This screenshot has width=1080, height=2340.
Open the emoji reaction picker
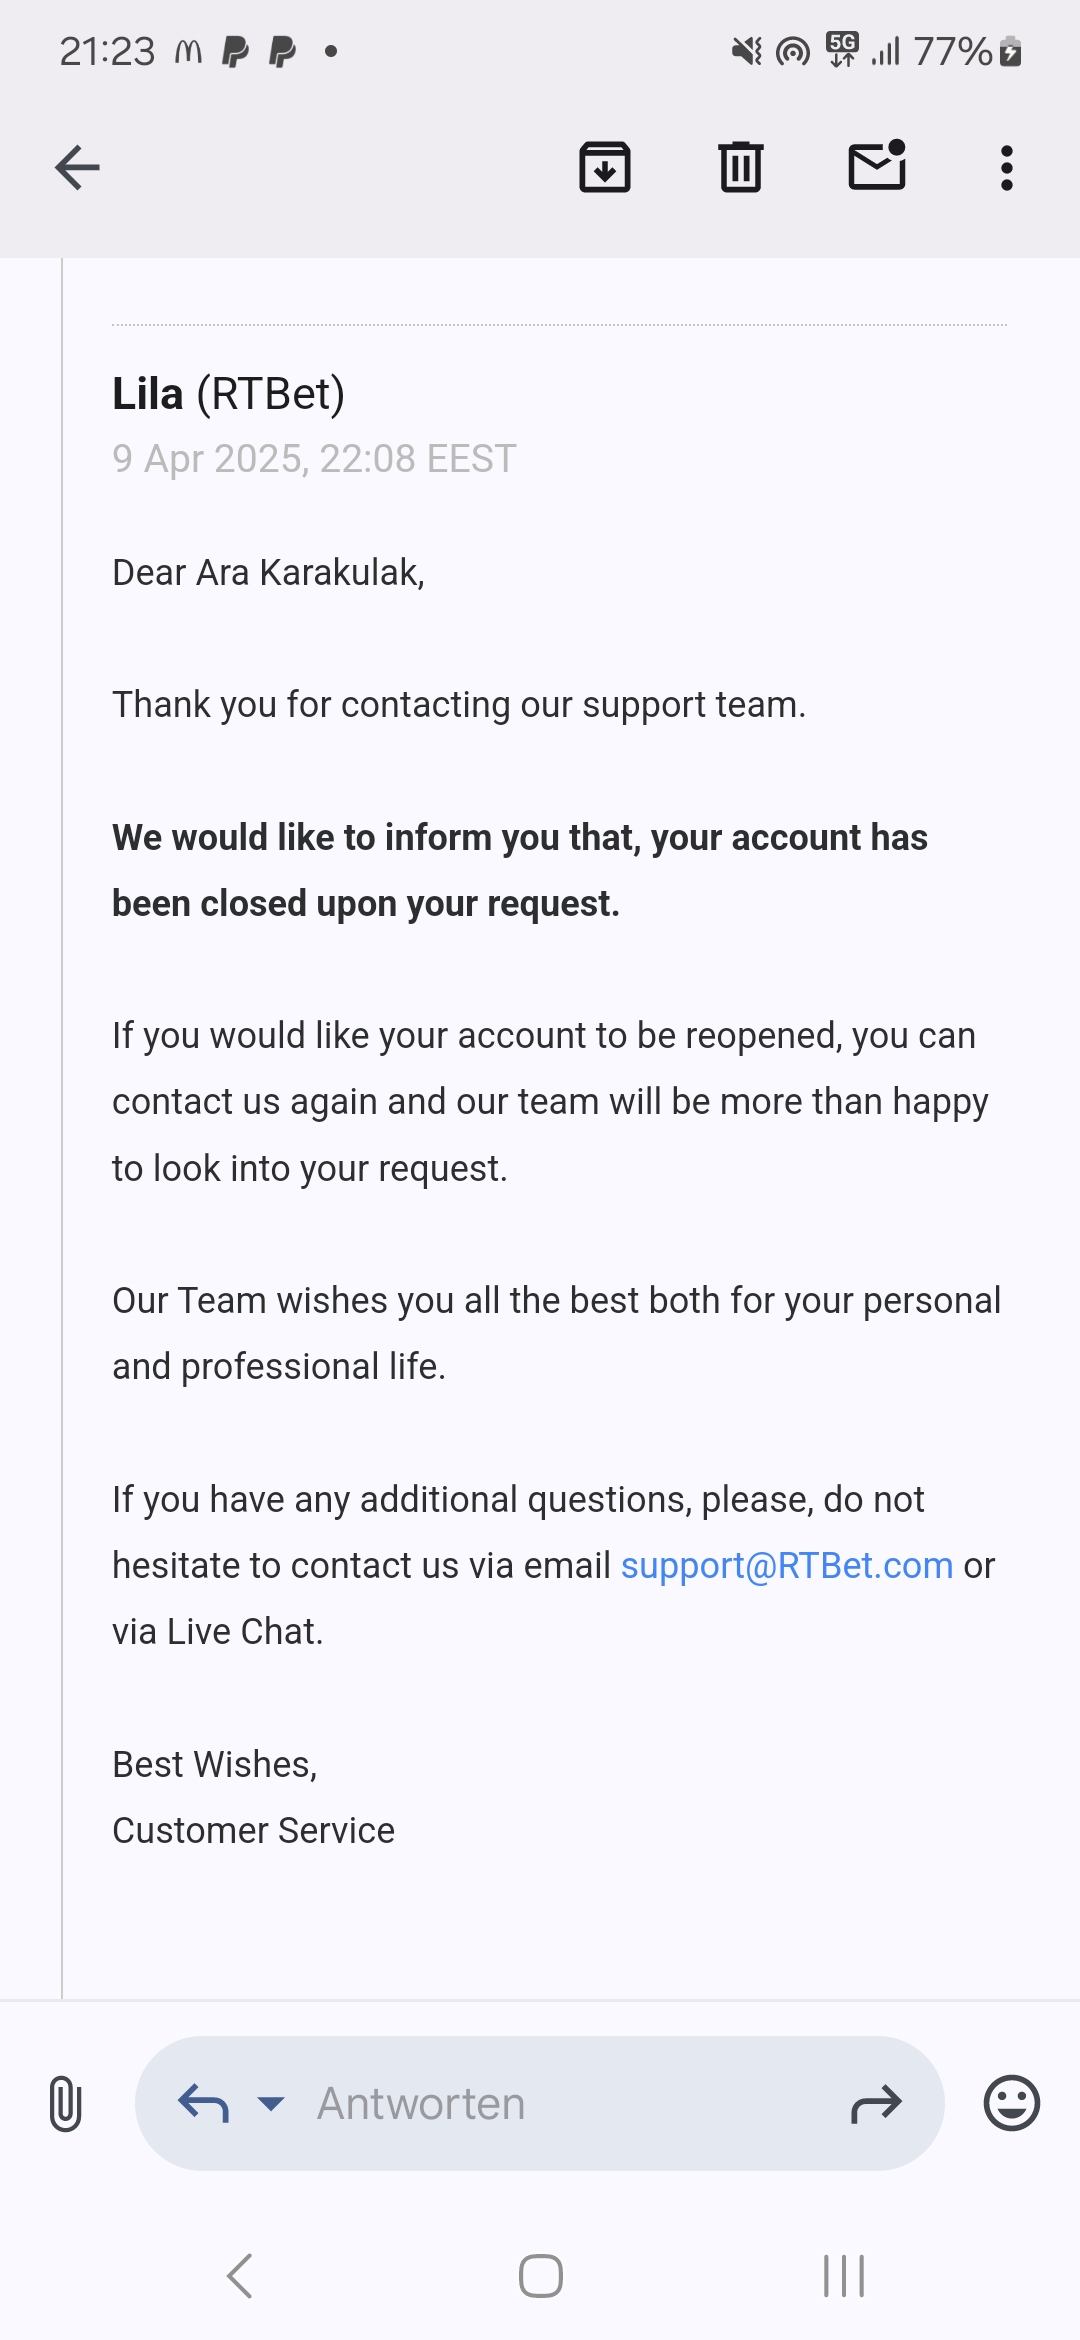[x=1011, y=2103]
